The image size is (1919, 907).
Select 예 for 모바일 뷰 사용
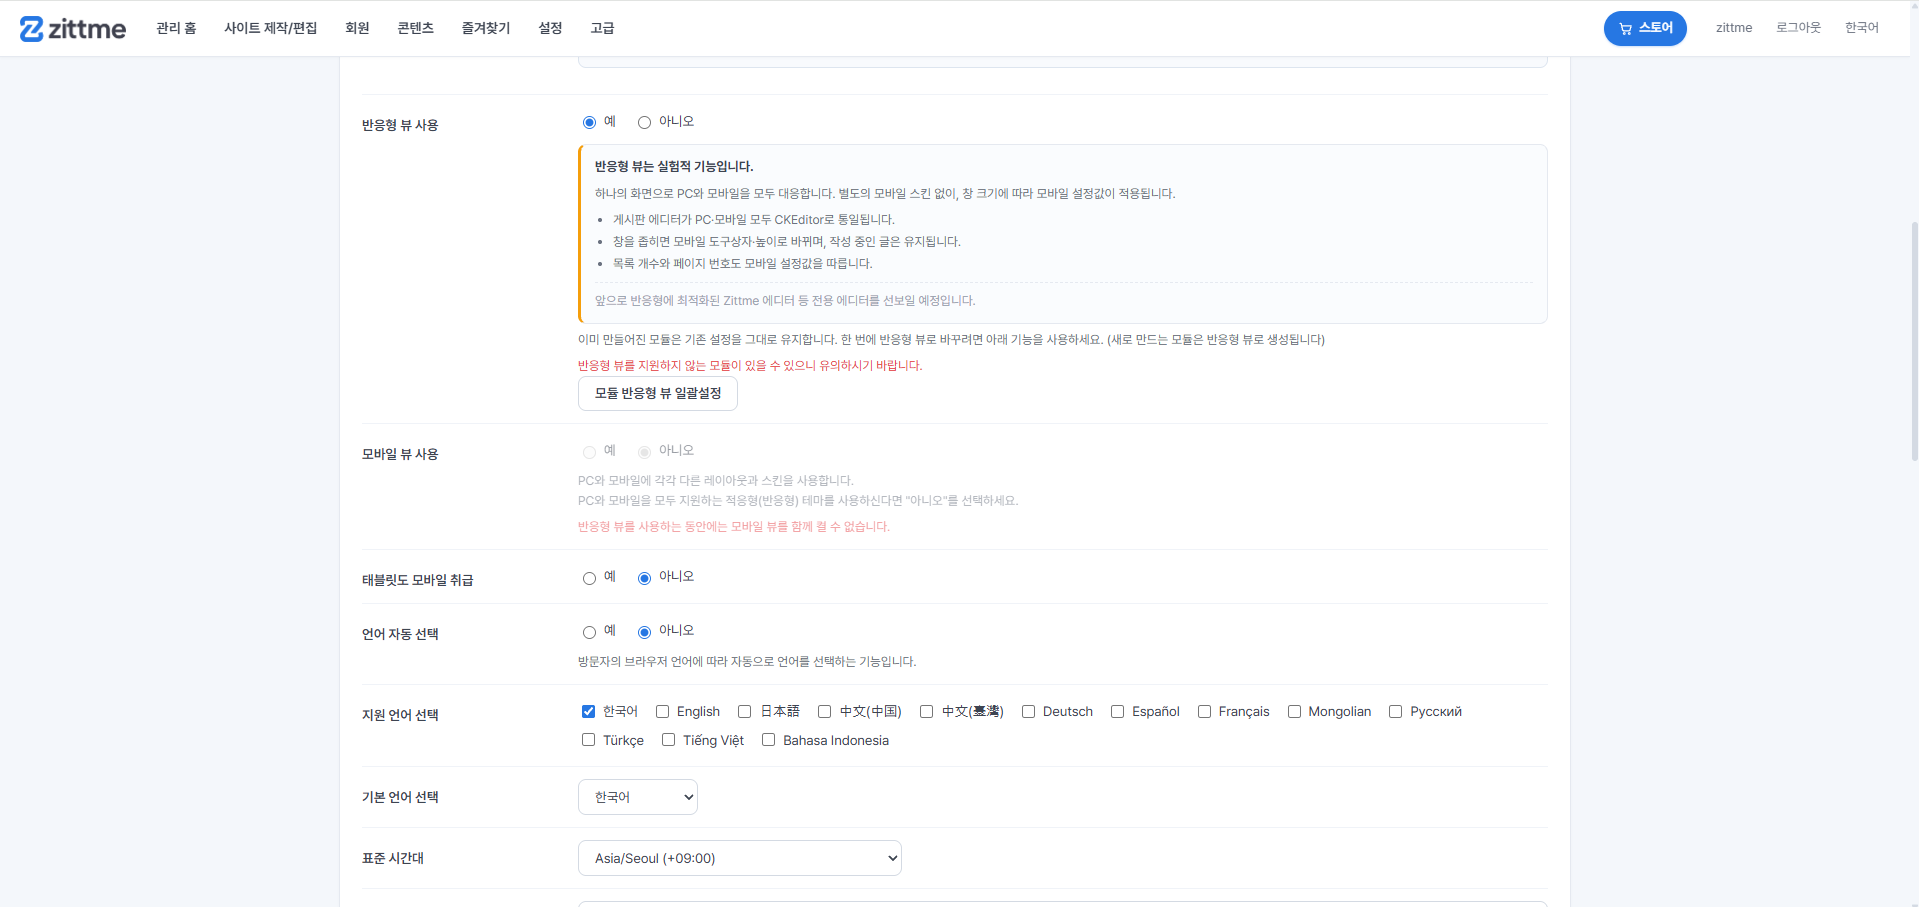(x=589, y=451)
